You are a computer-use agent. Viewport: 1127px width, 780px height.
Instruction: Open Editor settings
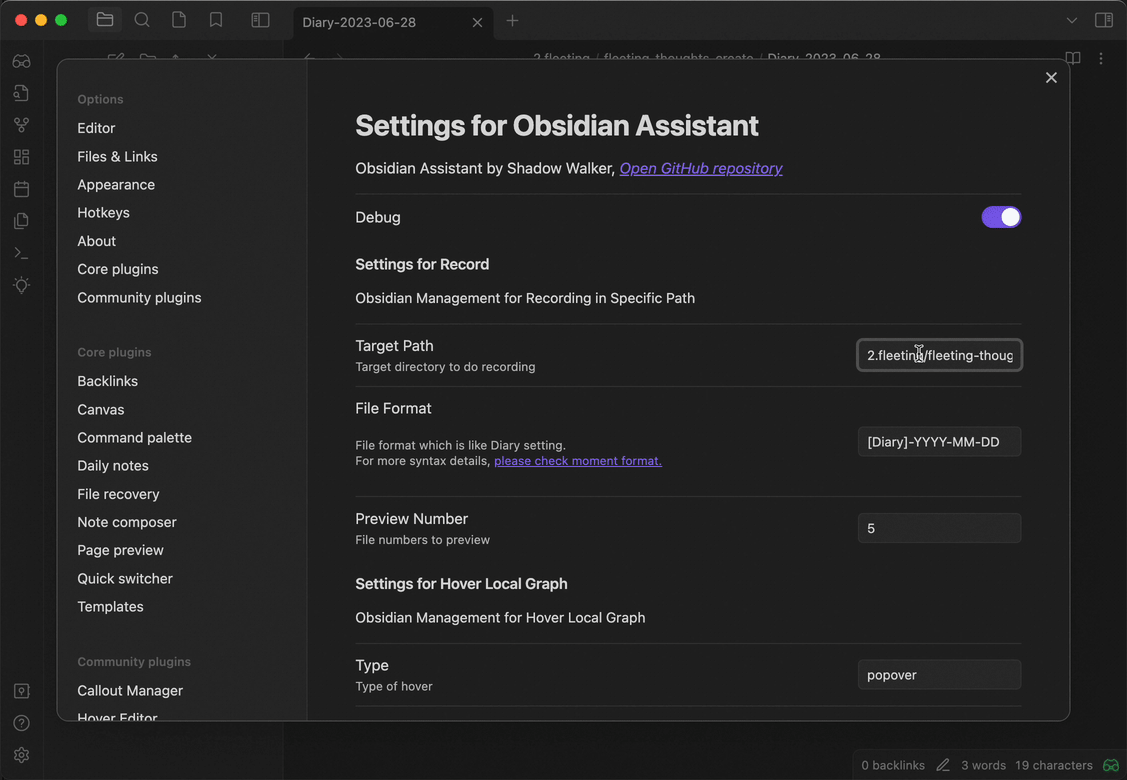pos(96,128)
